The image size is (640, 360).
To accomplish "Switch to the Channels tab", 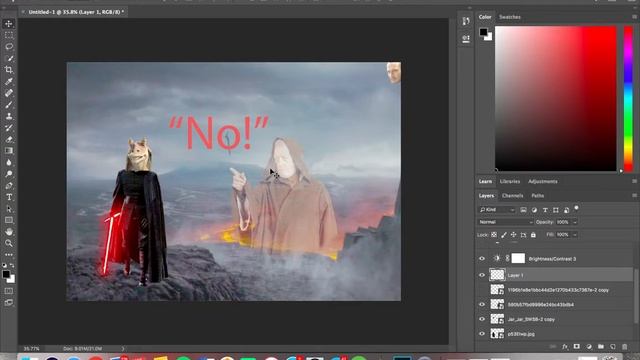I will 512,196.
